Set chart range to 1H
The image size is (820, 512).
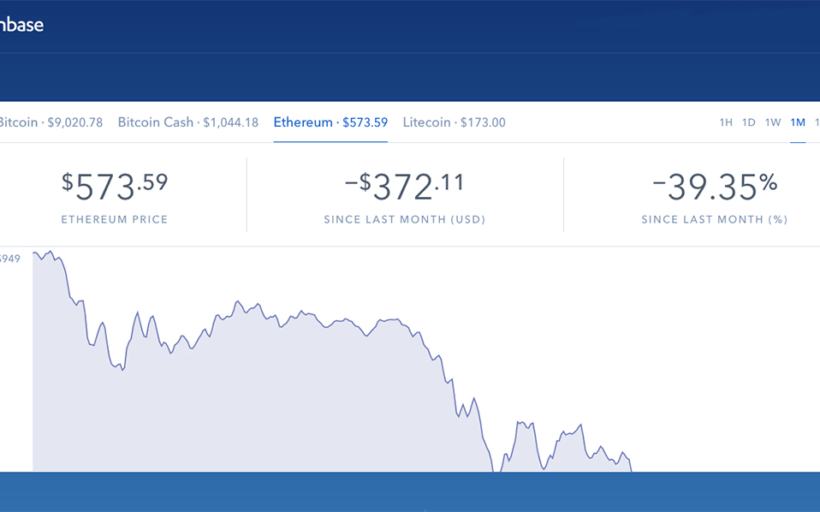click(726, 123)
